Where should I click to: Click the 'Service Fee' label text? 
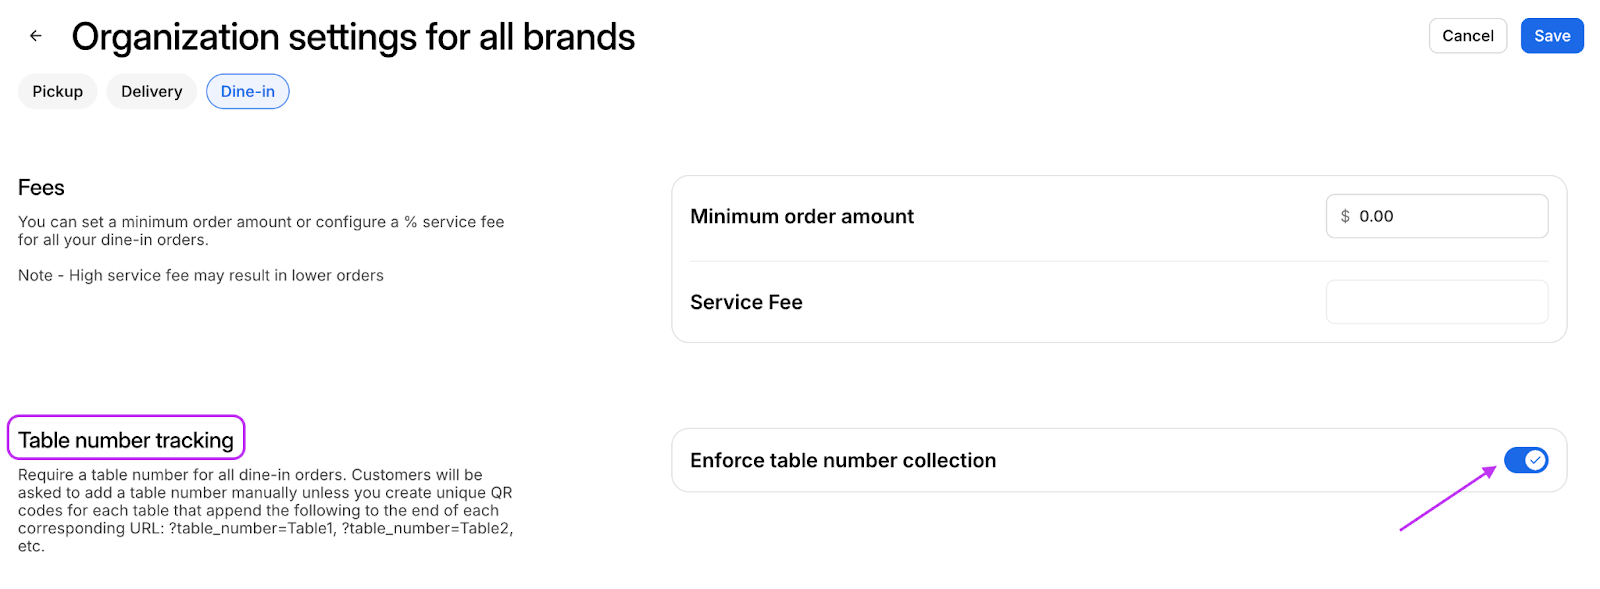[x=746, y=302]
